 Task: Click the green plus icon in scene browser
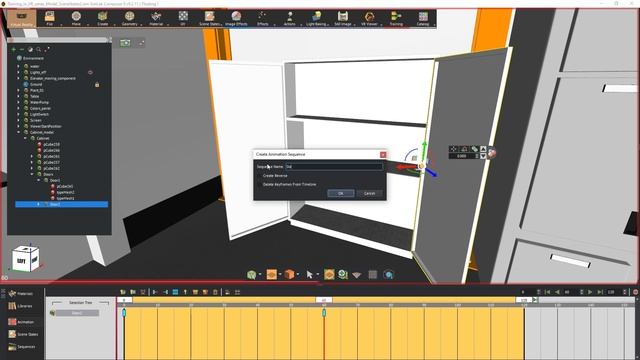(13, 49)
